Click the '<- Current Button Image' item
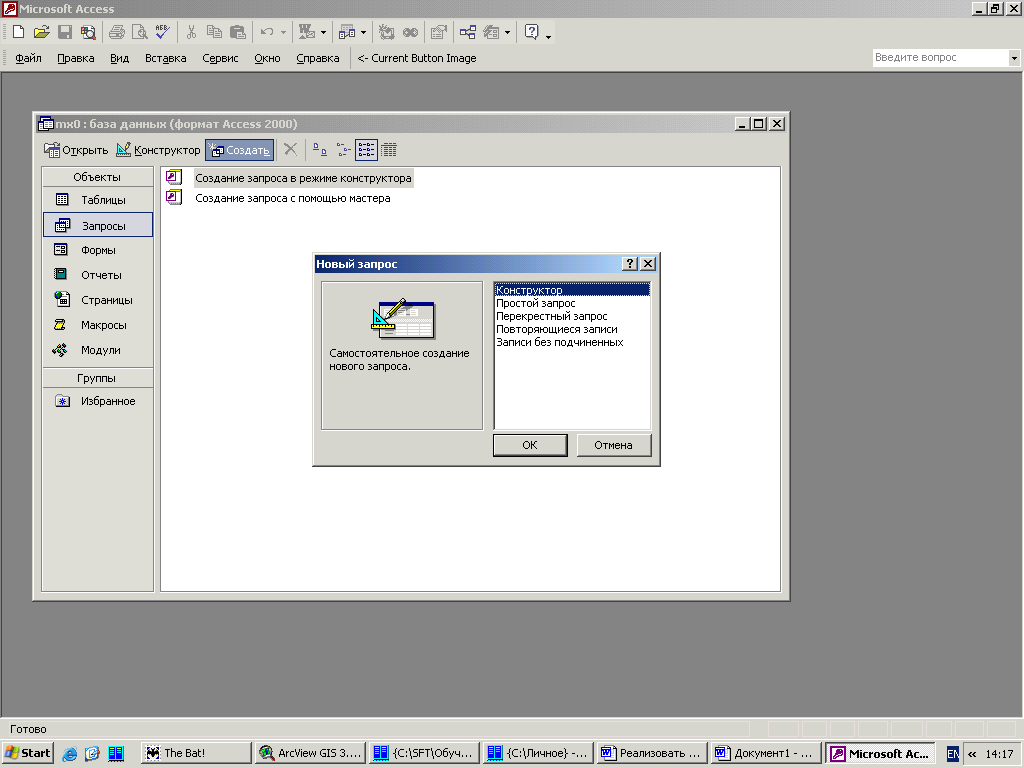 (417, 58)
